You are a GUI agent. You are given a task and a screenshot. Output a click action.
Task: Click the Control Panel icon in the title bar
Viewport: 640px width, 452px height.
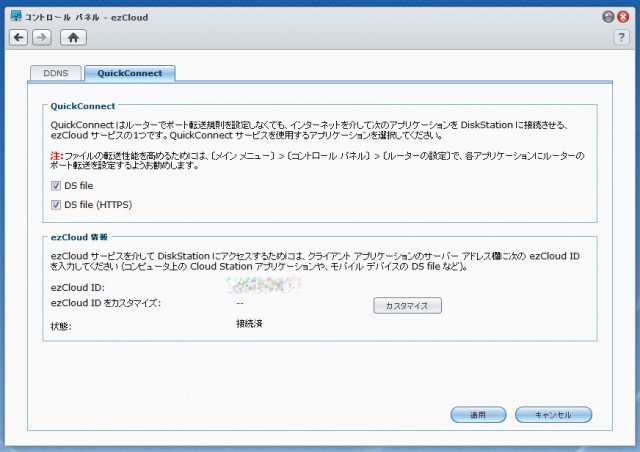pyautogui.click(x=16, y=16)
